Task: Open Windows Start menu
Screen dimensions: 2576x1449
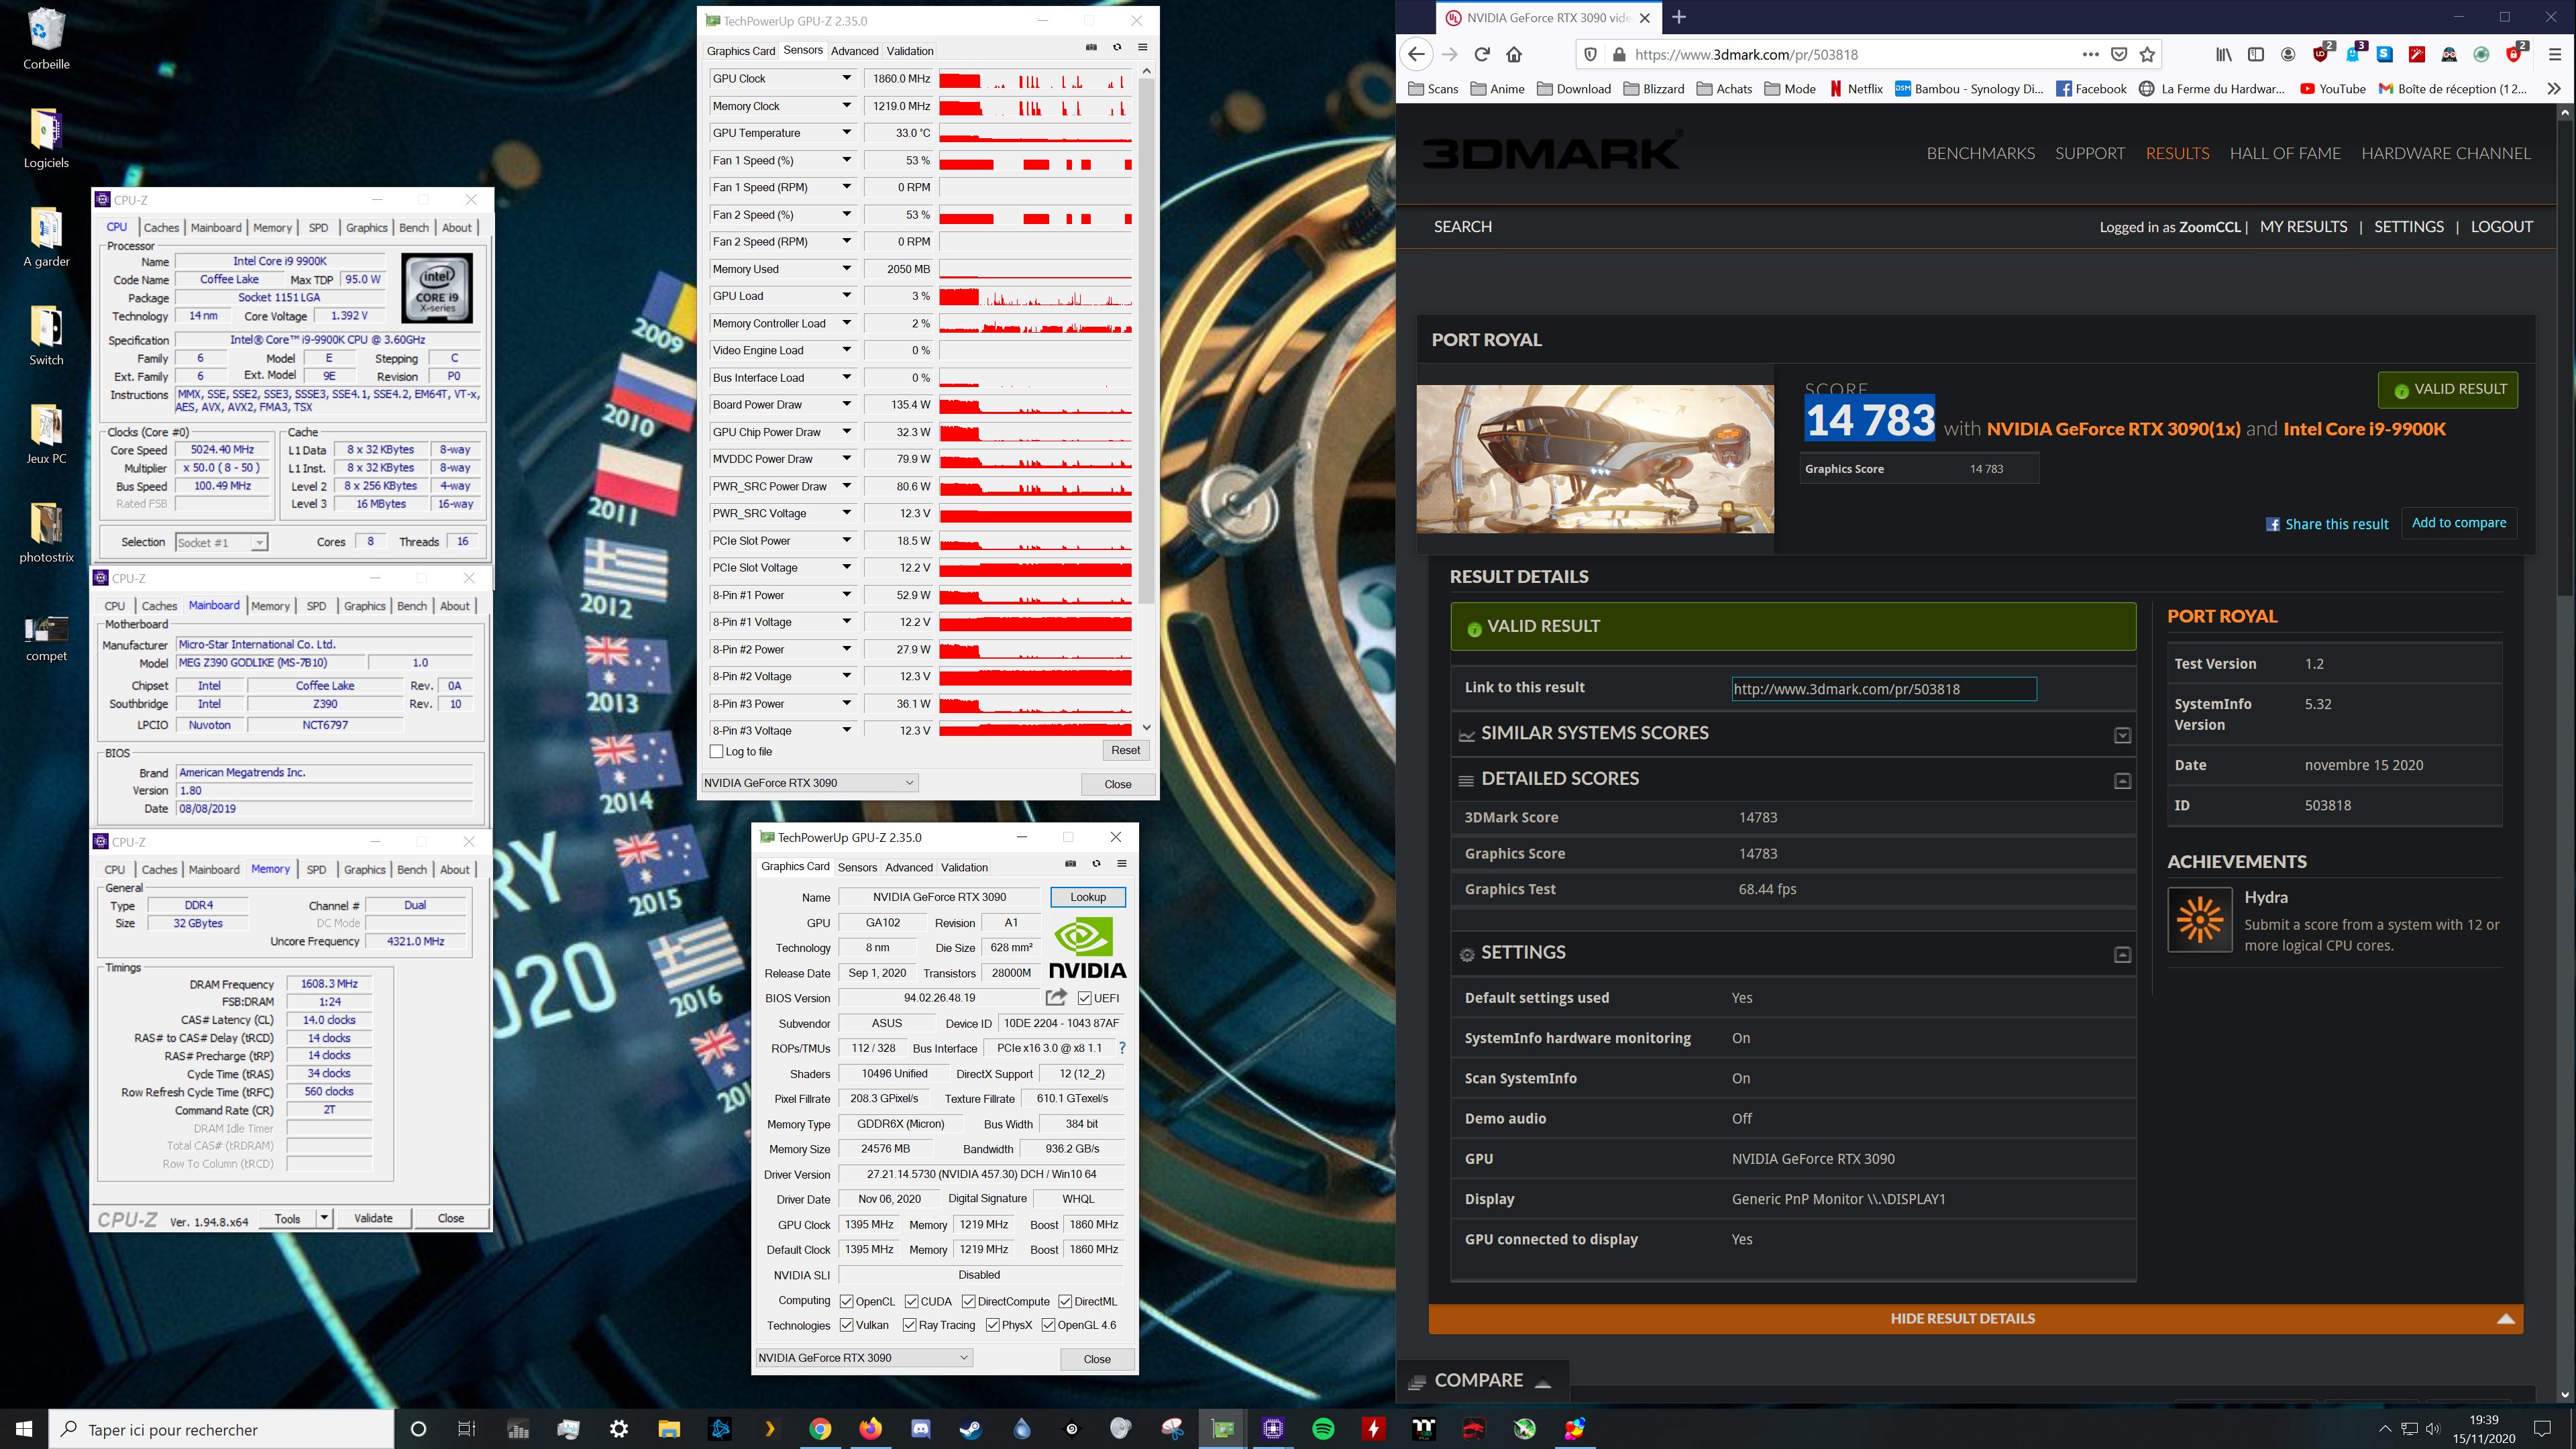Action: click(24, 1429)
